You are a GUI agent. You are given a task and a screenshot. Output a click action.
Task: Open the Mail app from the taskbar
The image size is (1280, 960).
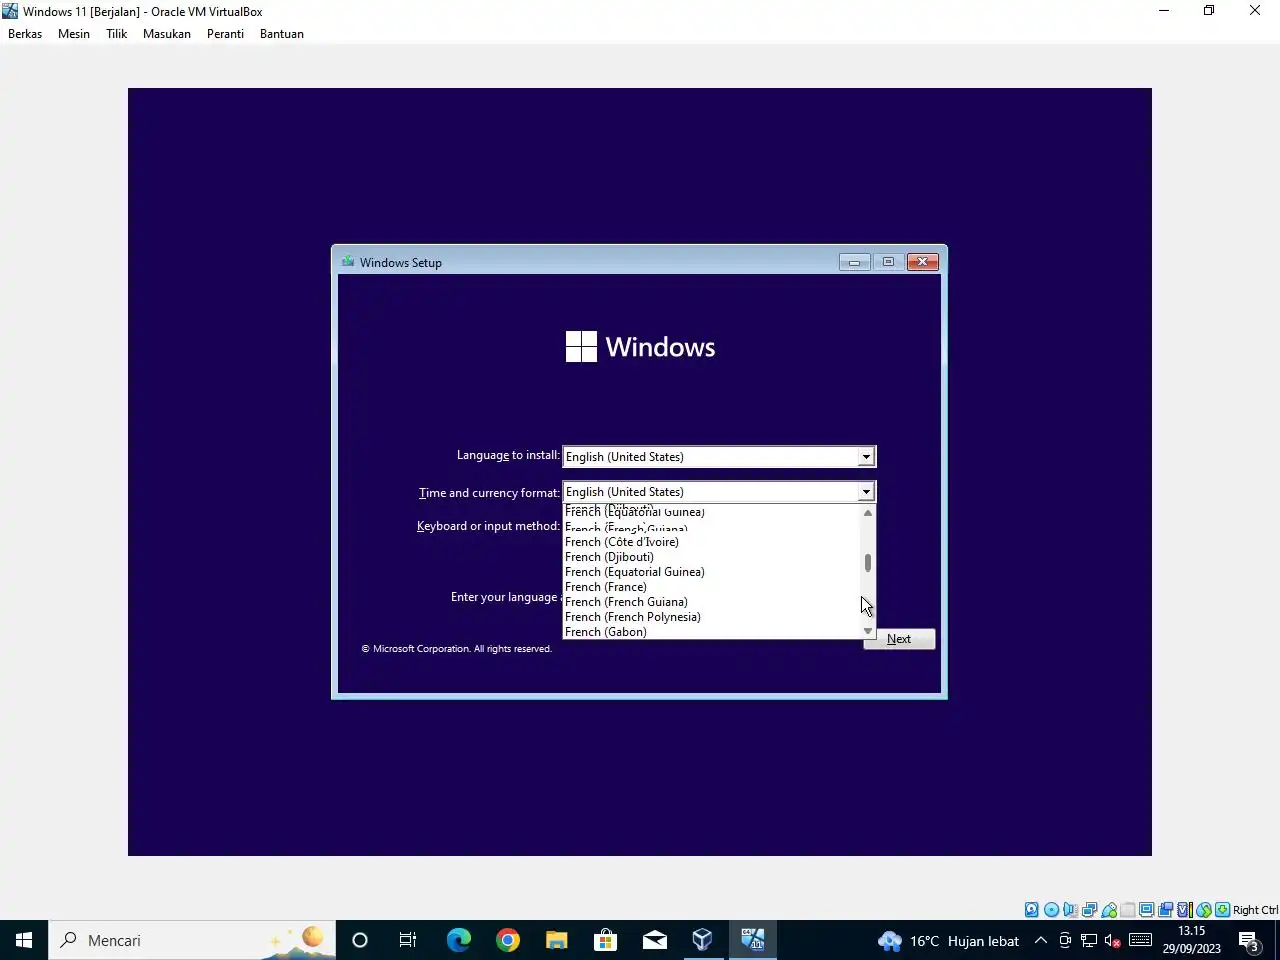coord(655,940)
